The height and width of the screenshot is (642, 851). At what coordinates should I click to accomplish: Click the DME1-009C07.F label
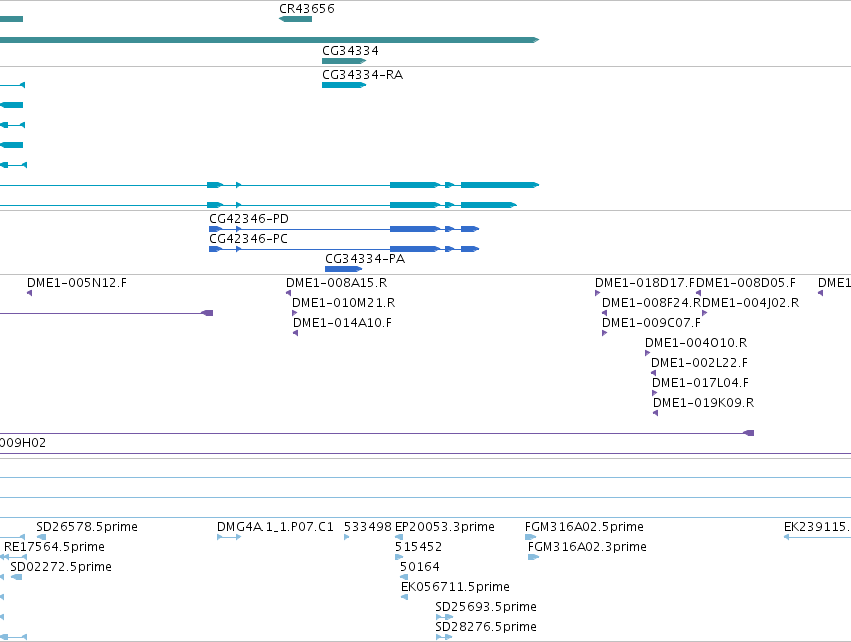point(651,323)
